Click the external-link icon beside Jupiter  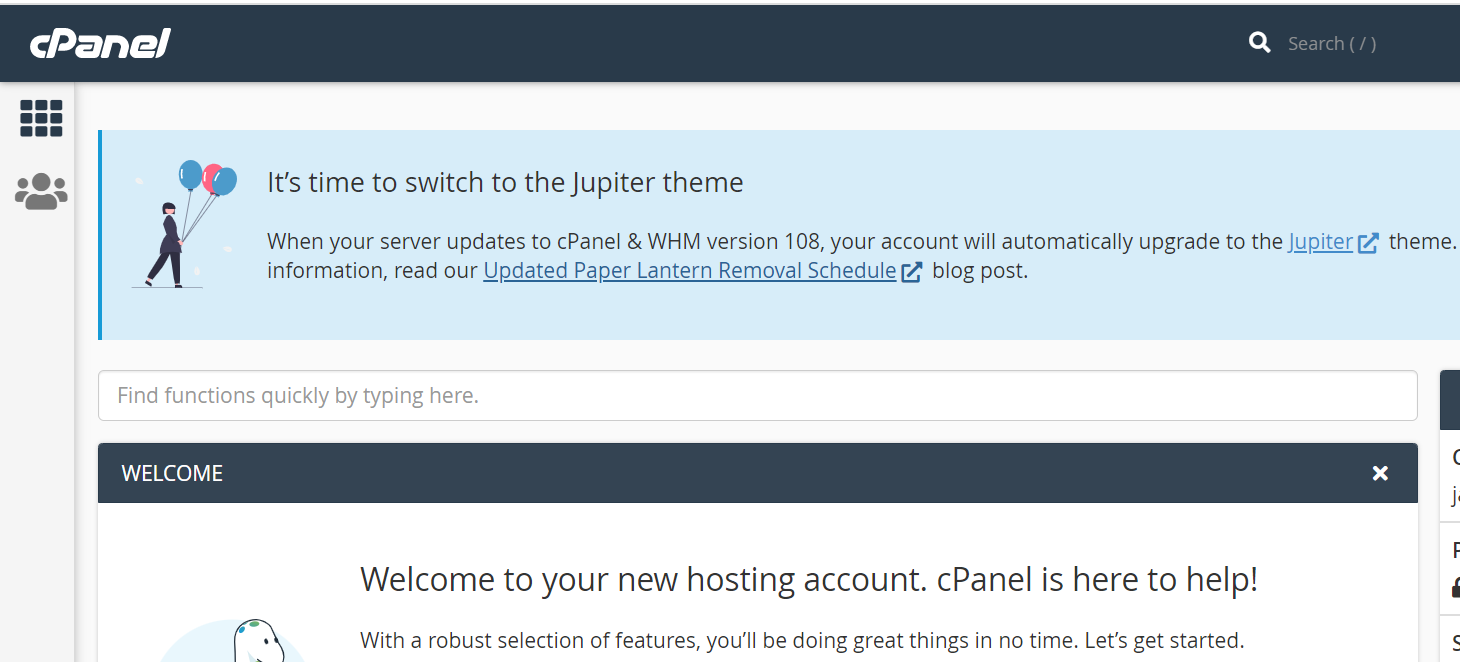point(1368,243)
